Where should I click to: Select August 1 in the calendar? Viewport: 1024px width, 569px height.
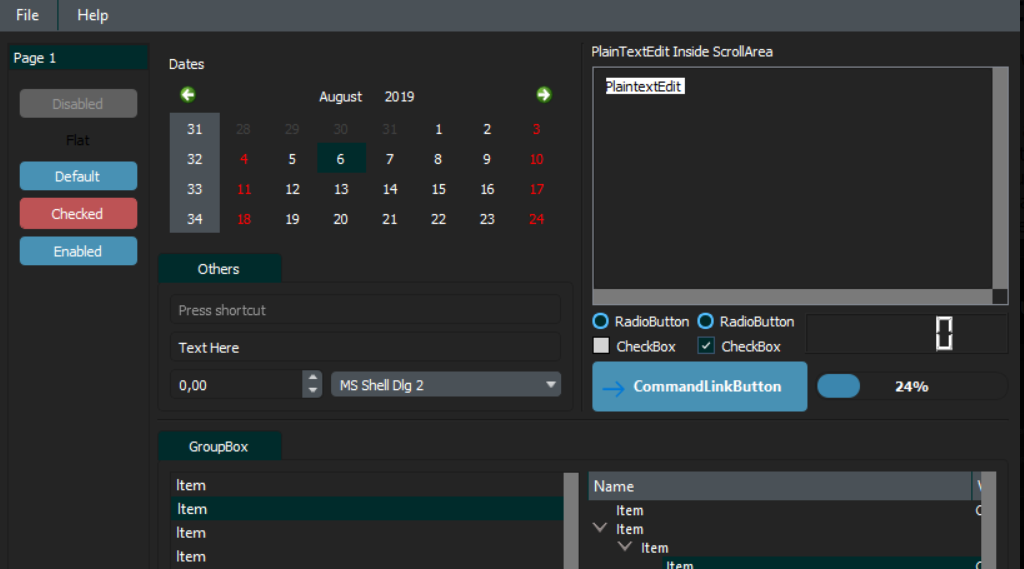point(438,129)
